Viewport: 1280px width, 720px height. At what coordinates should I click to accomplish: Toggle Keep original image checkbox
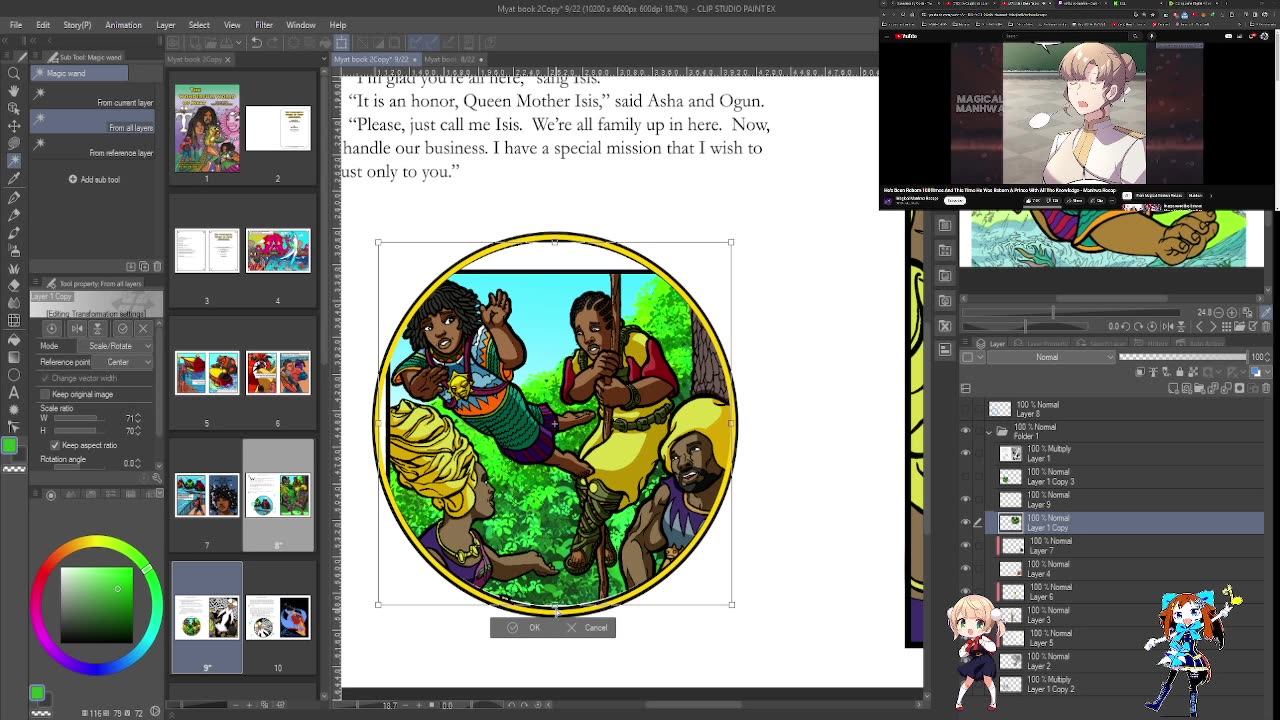(x=45, y=394)
